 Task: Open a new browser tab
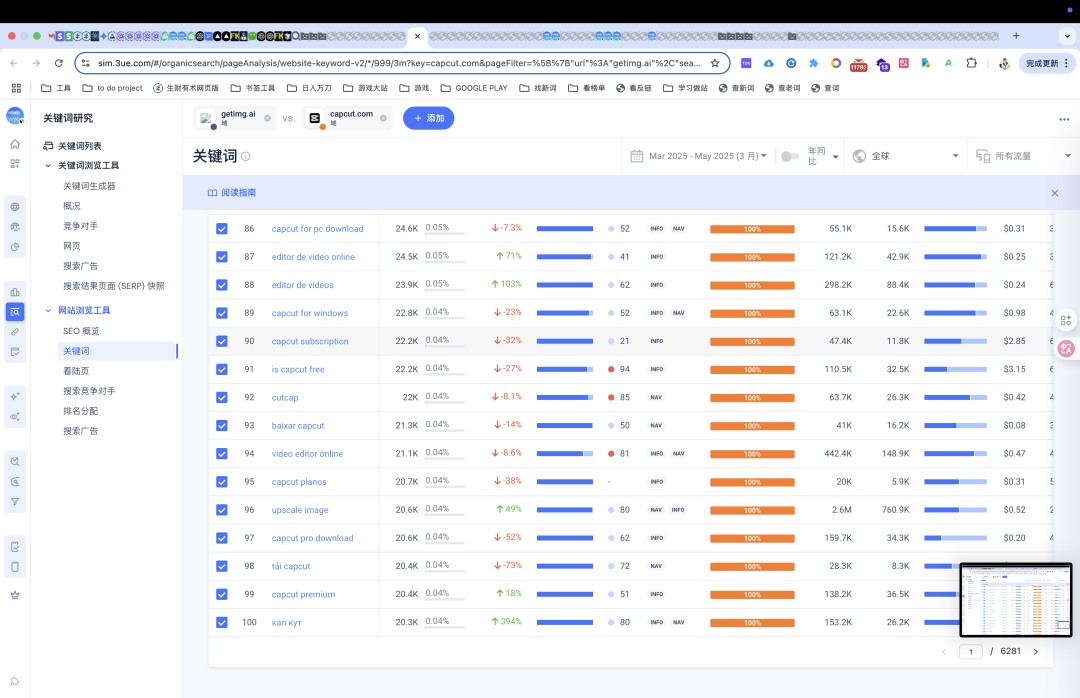pyautogui.click(x=1016, y=36)
